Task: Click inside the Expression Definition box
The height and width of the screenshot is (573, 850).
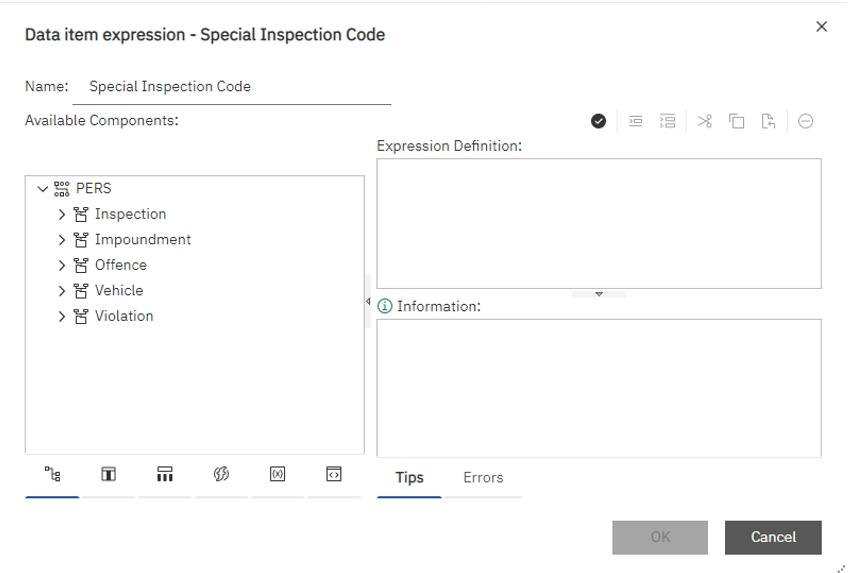Action: pos(598,223)
